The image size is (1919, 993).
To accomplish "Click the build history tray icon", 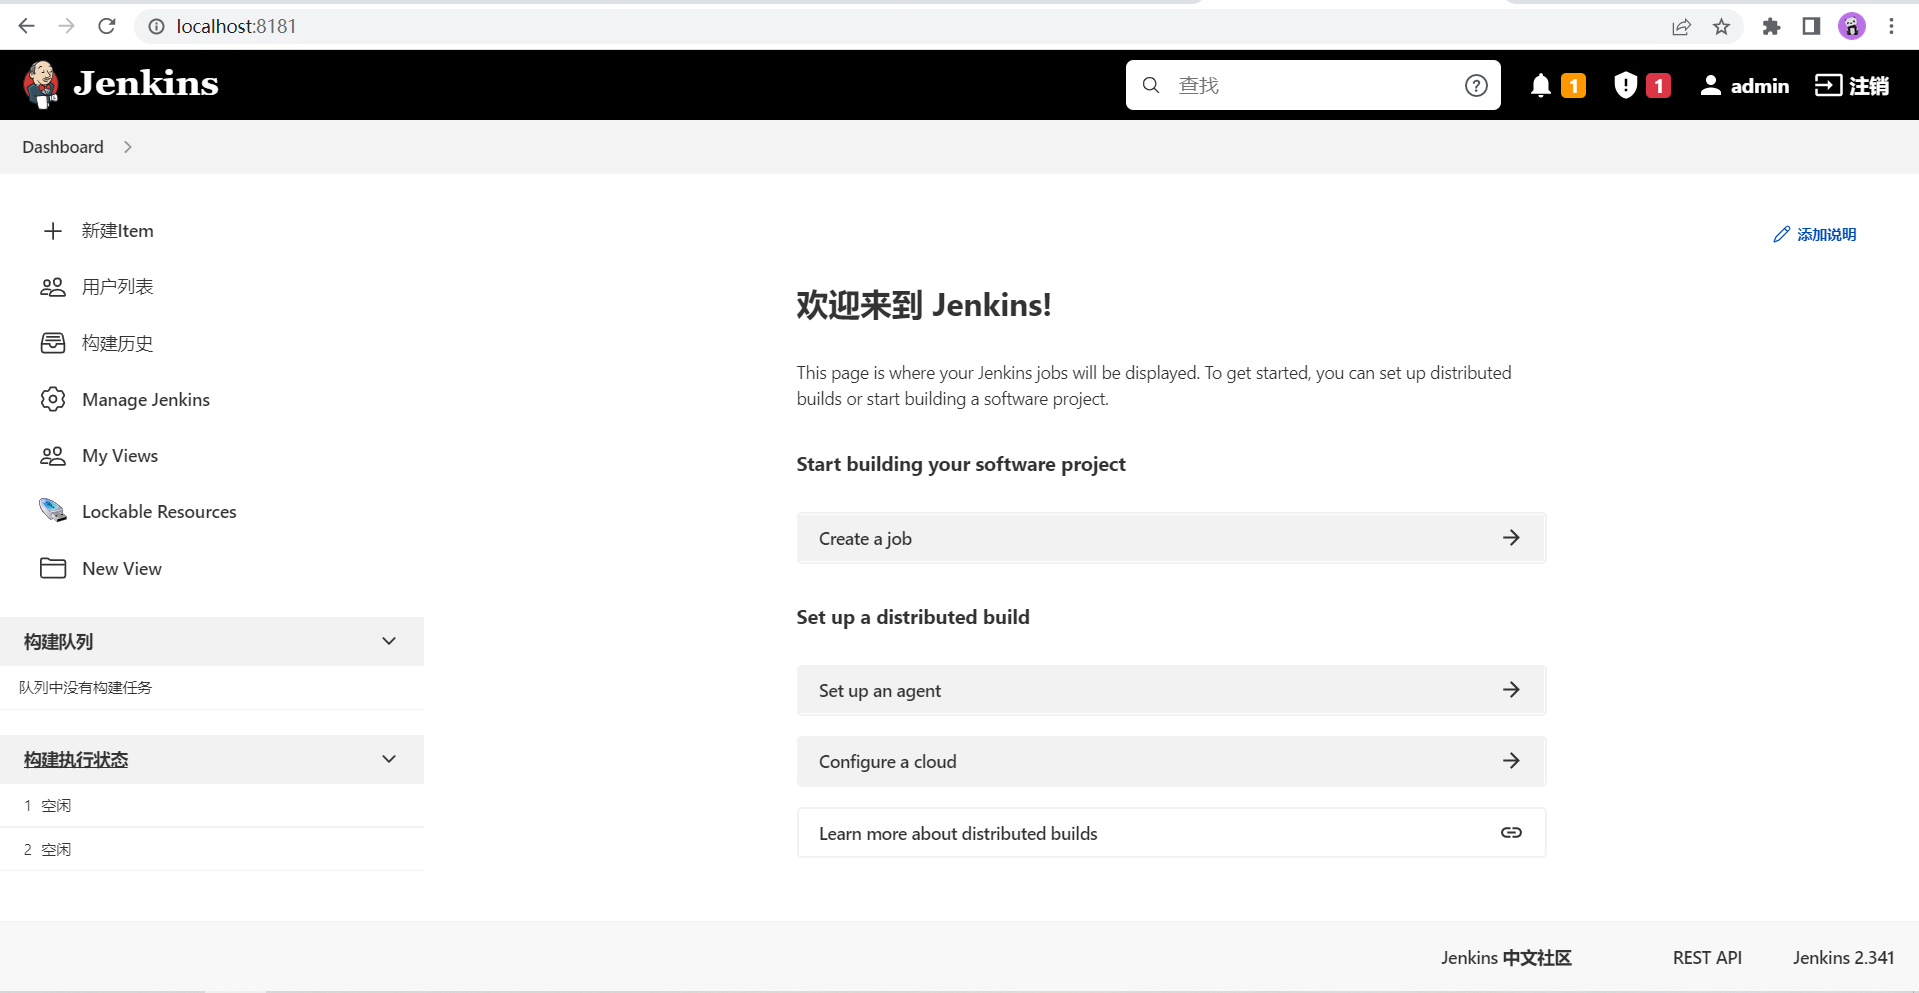I will [x=53, y=343].
